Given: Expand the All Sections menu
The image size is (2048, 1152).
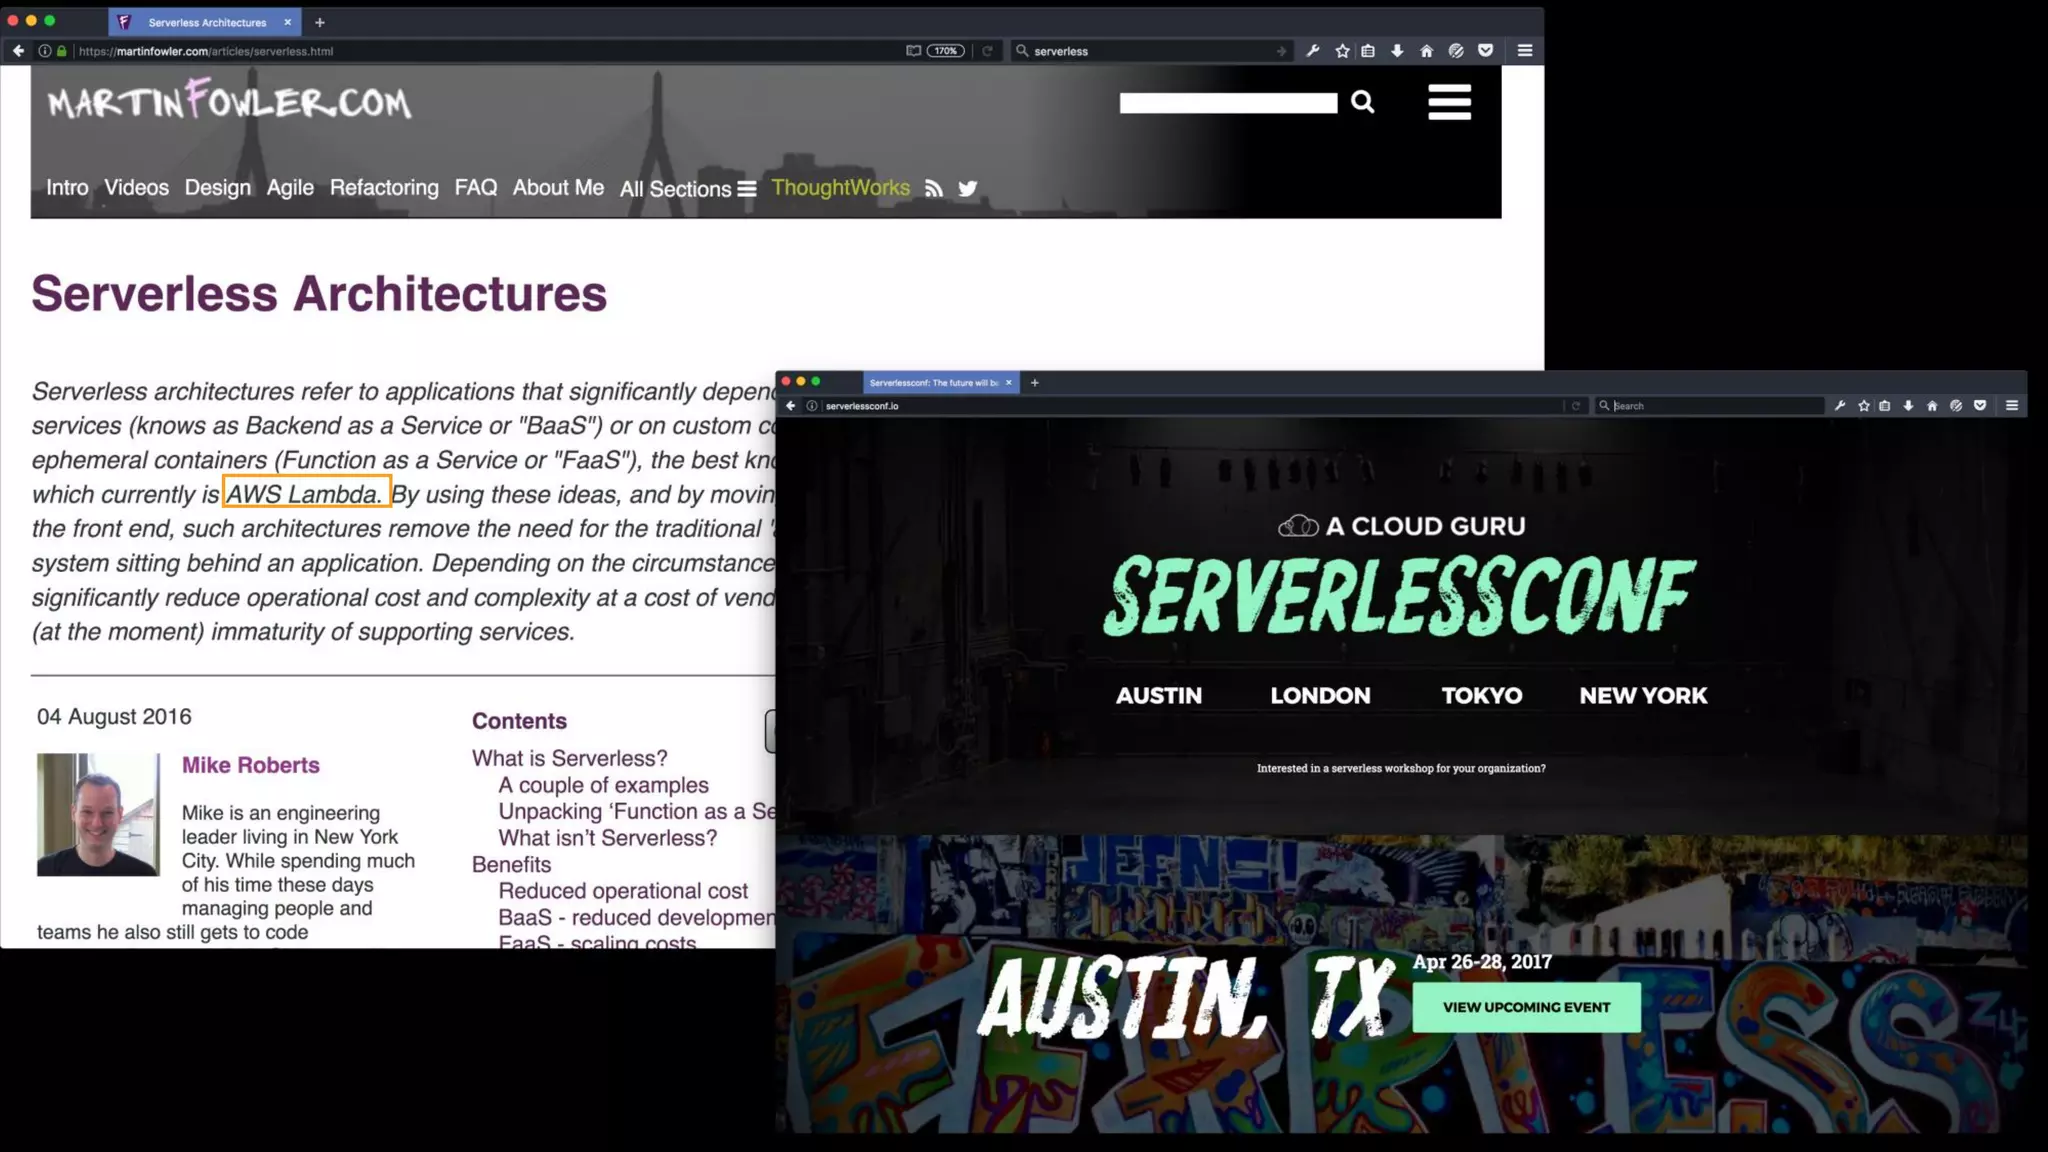Looking at the screenshot, I should click(687, 189).
